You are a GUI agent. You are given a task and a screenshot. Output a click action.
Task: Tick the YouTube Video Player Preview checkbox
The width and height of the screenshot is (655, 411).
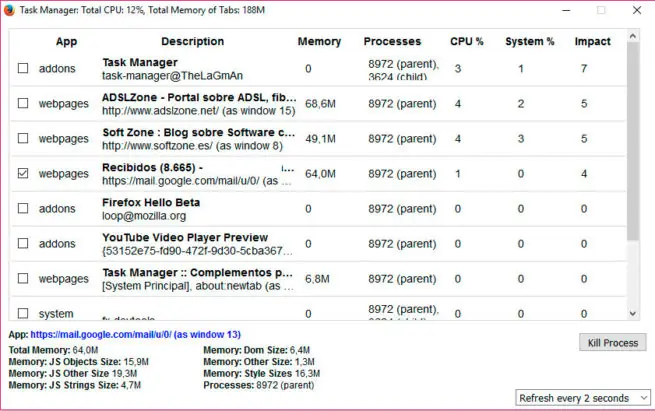pyautogui.click(x=23, y=244)
